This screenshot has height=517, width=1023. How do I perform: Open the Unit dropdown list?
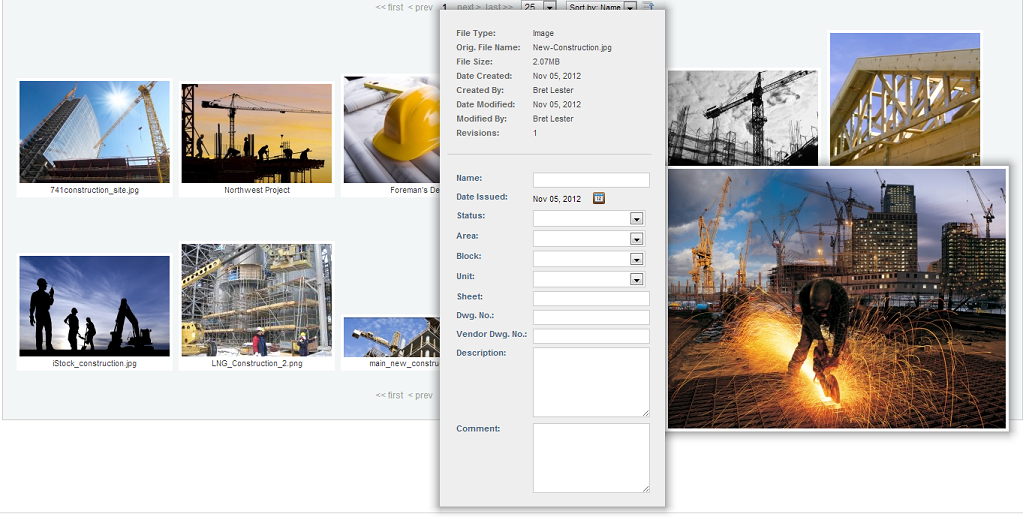636,278
